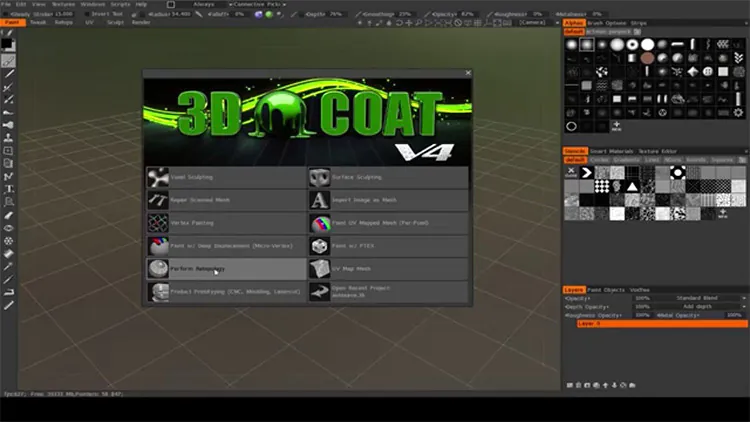Switch to VoxTree tab
The width and height of the screenshot is (750, 422).
pos(640,290)
